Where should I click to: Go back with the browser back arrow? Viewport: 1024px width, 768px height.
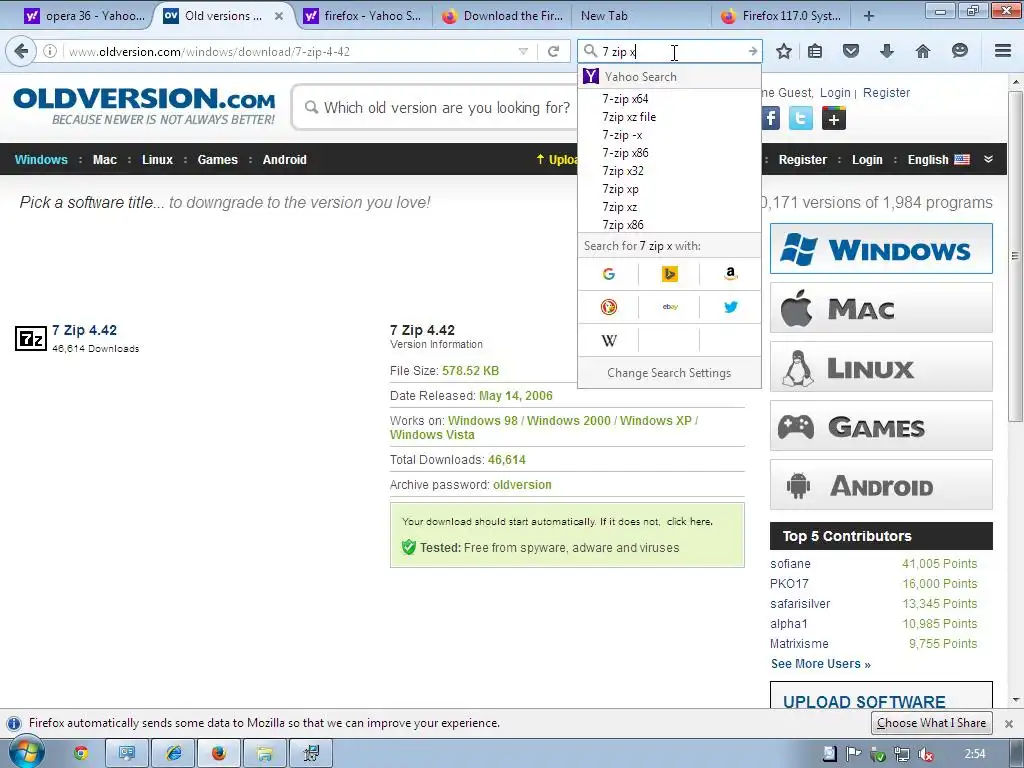[x=21, y=51]
